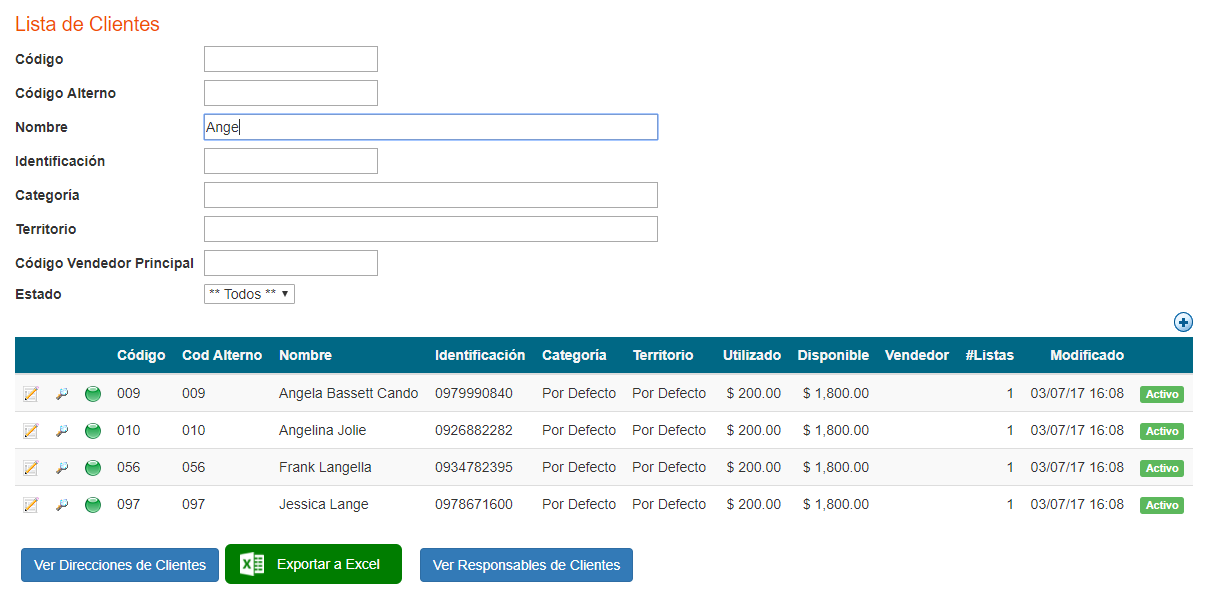Focus the Código input field
The width and height of the screenshot is (1205, 591).
tap(291, 59)
